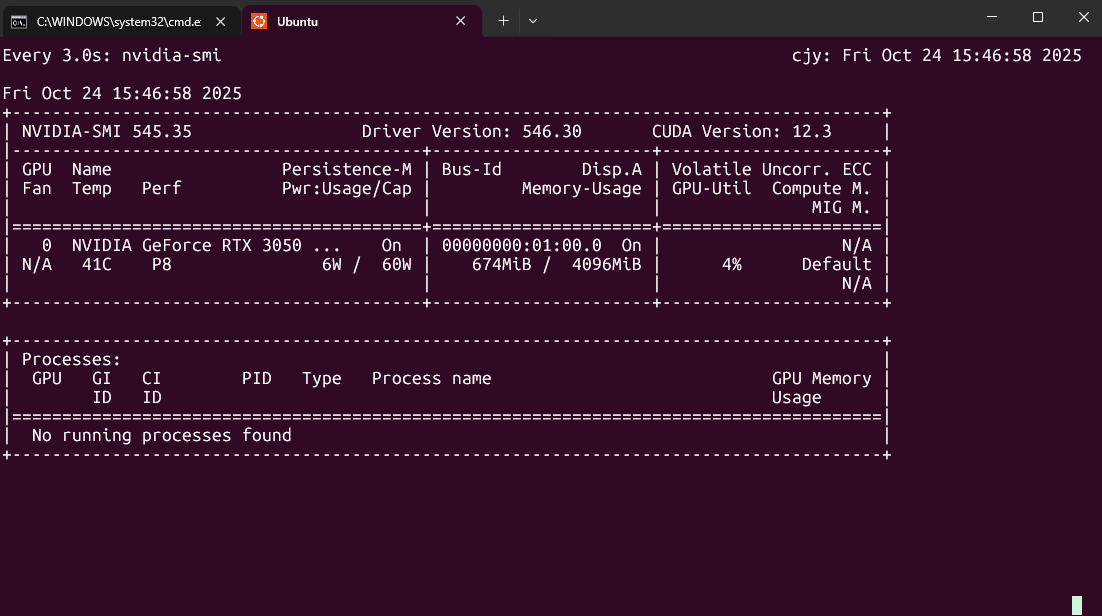Open a new terminal tab
Image resolution: width=1102 pixels, height=616 pixels.
click(503, 21)
